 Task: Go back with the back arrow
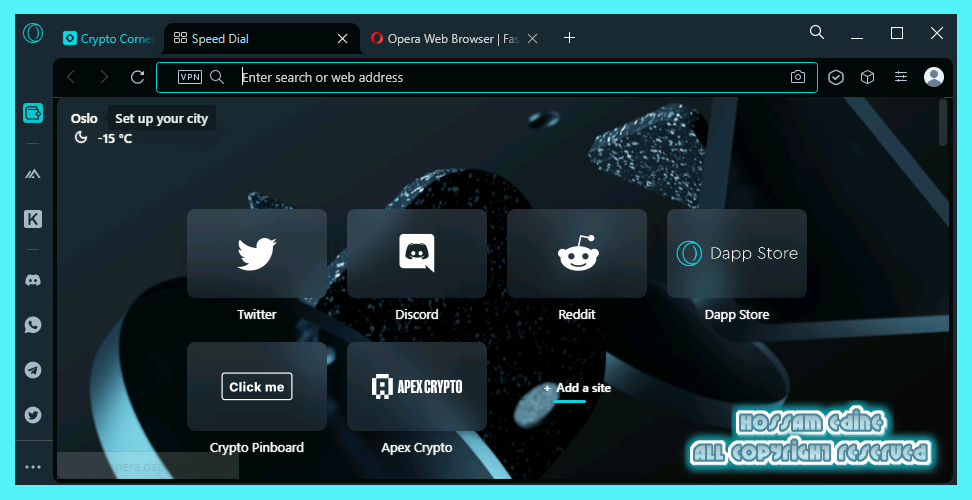[71, 77]
